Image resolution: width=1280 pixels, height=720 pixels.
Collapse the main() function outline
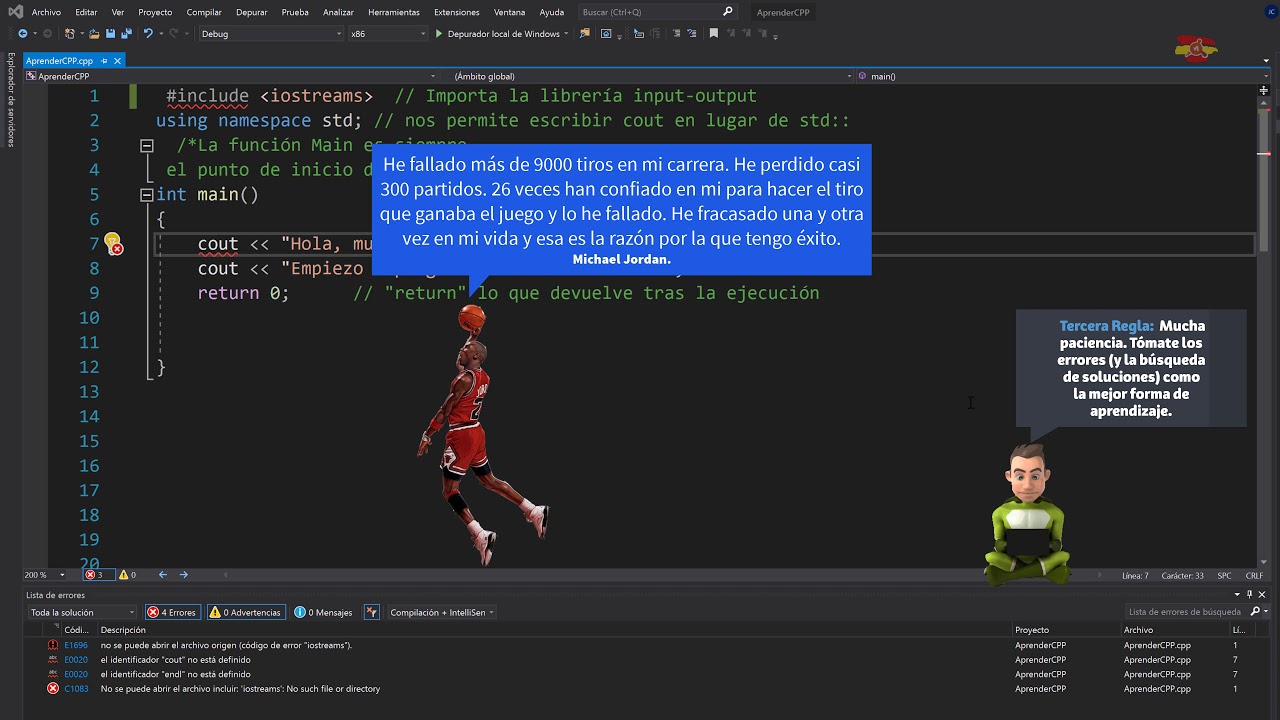146,195
